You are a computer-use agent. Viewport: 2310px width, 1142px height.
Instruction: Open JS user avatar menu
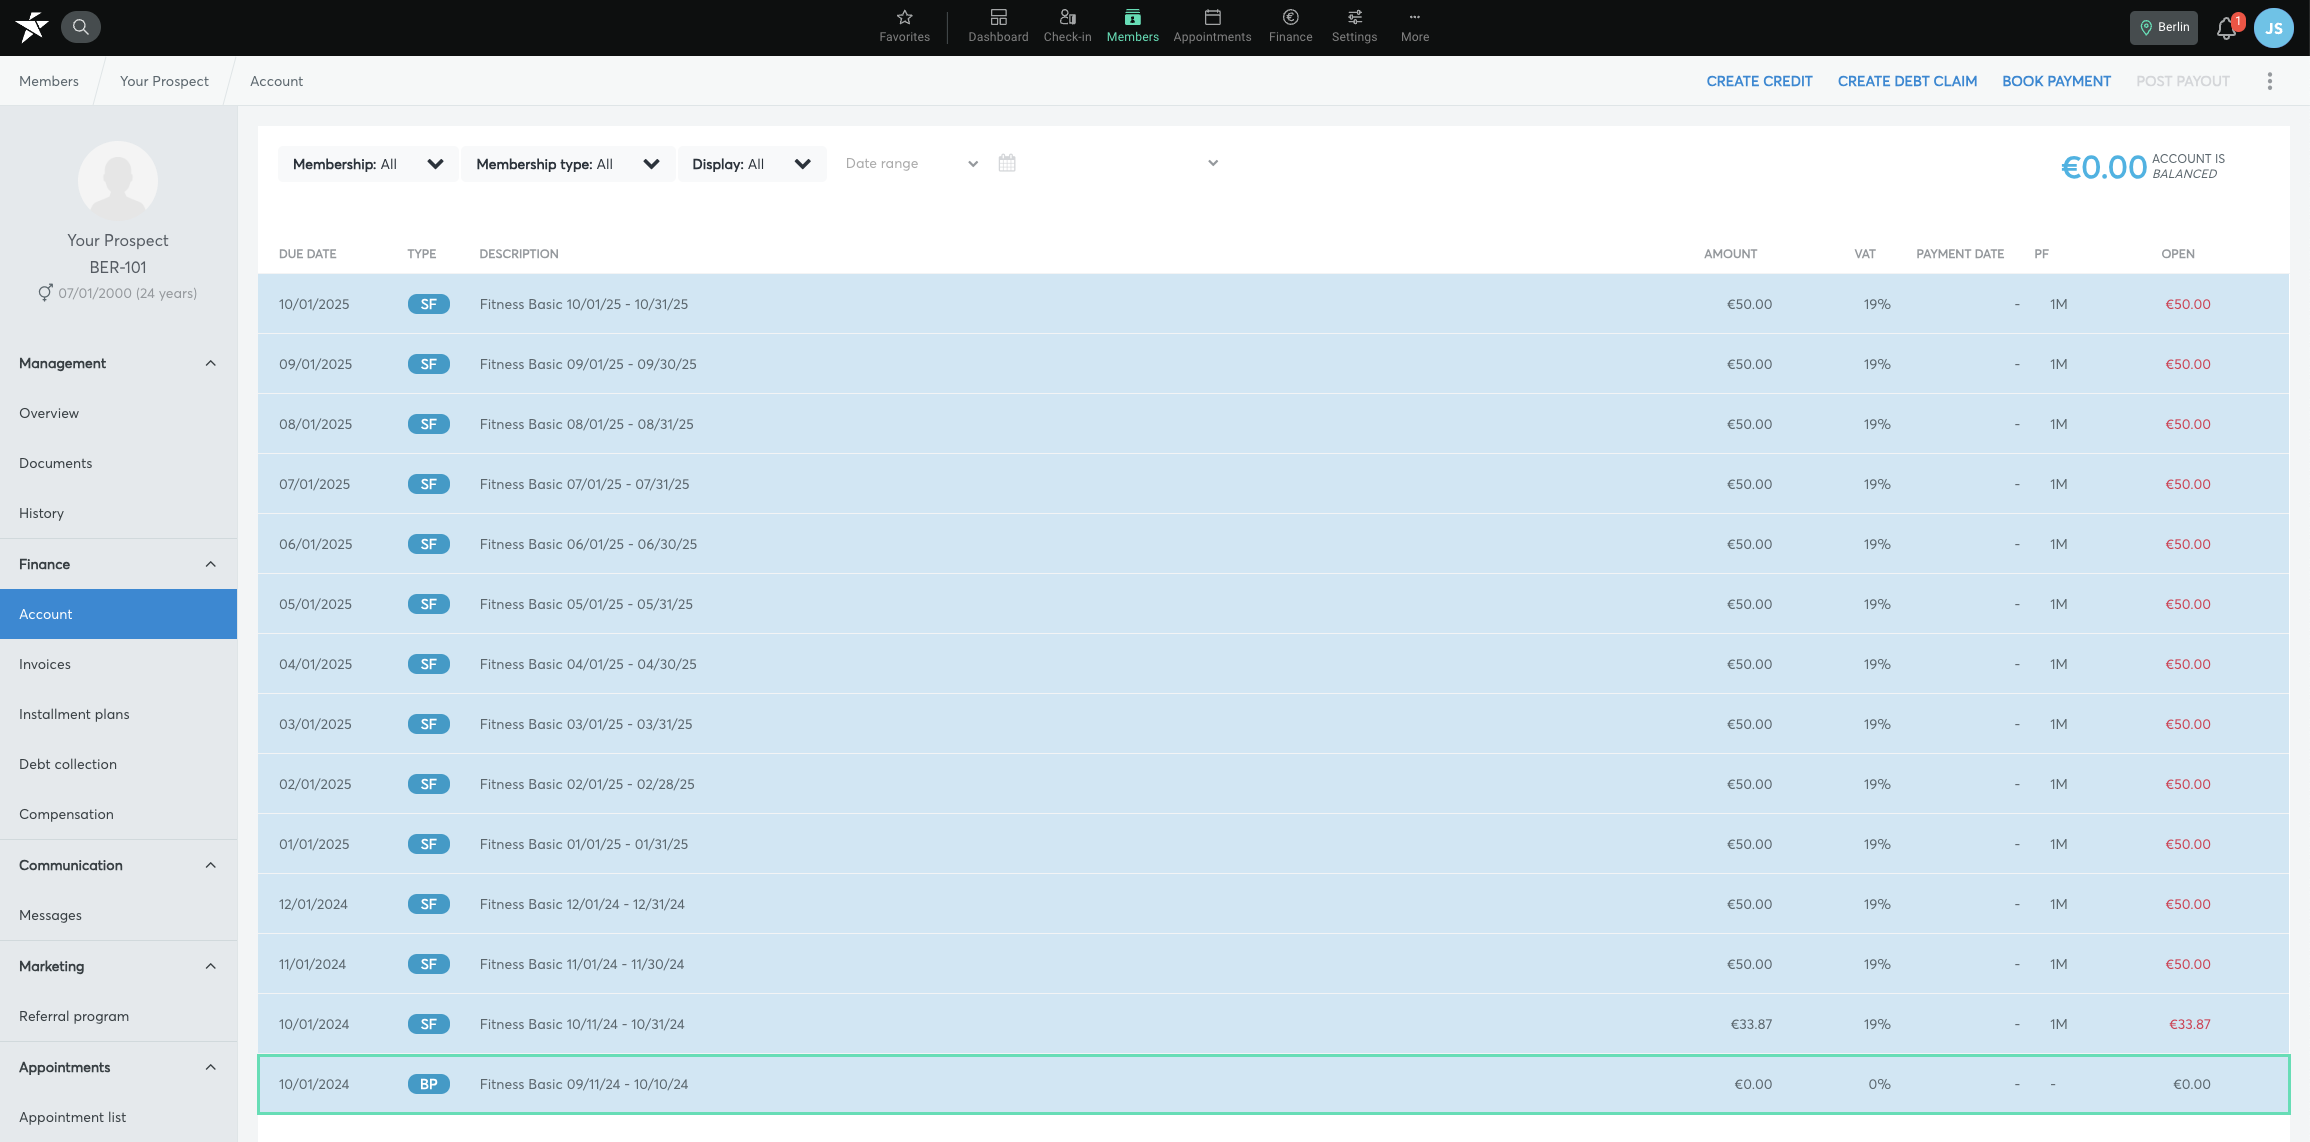coord(2273,28)
